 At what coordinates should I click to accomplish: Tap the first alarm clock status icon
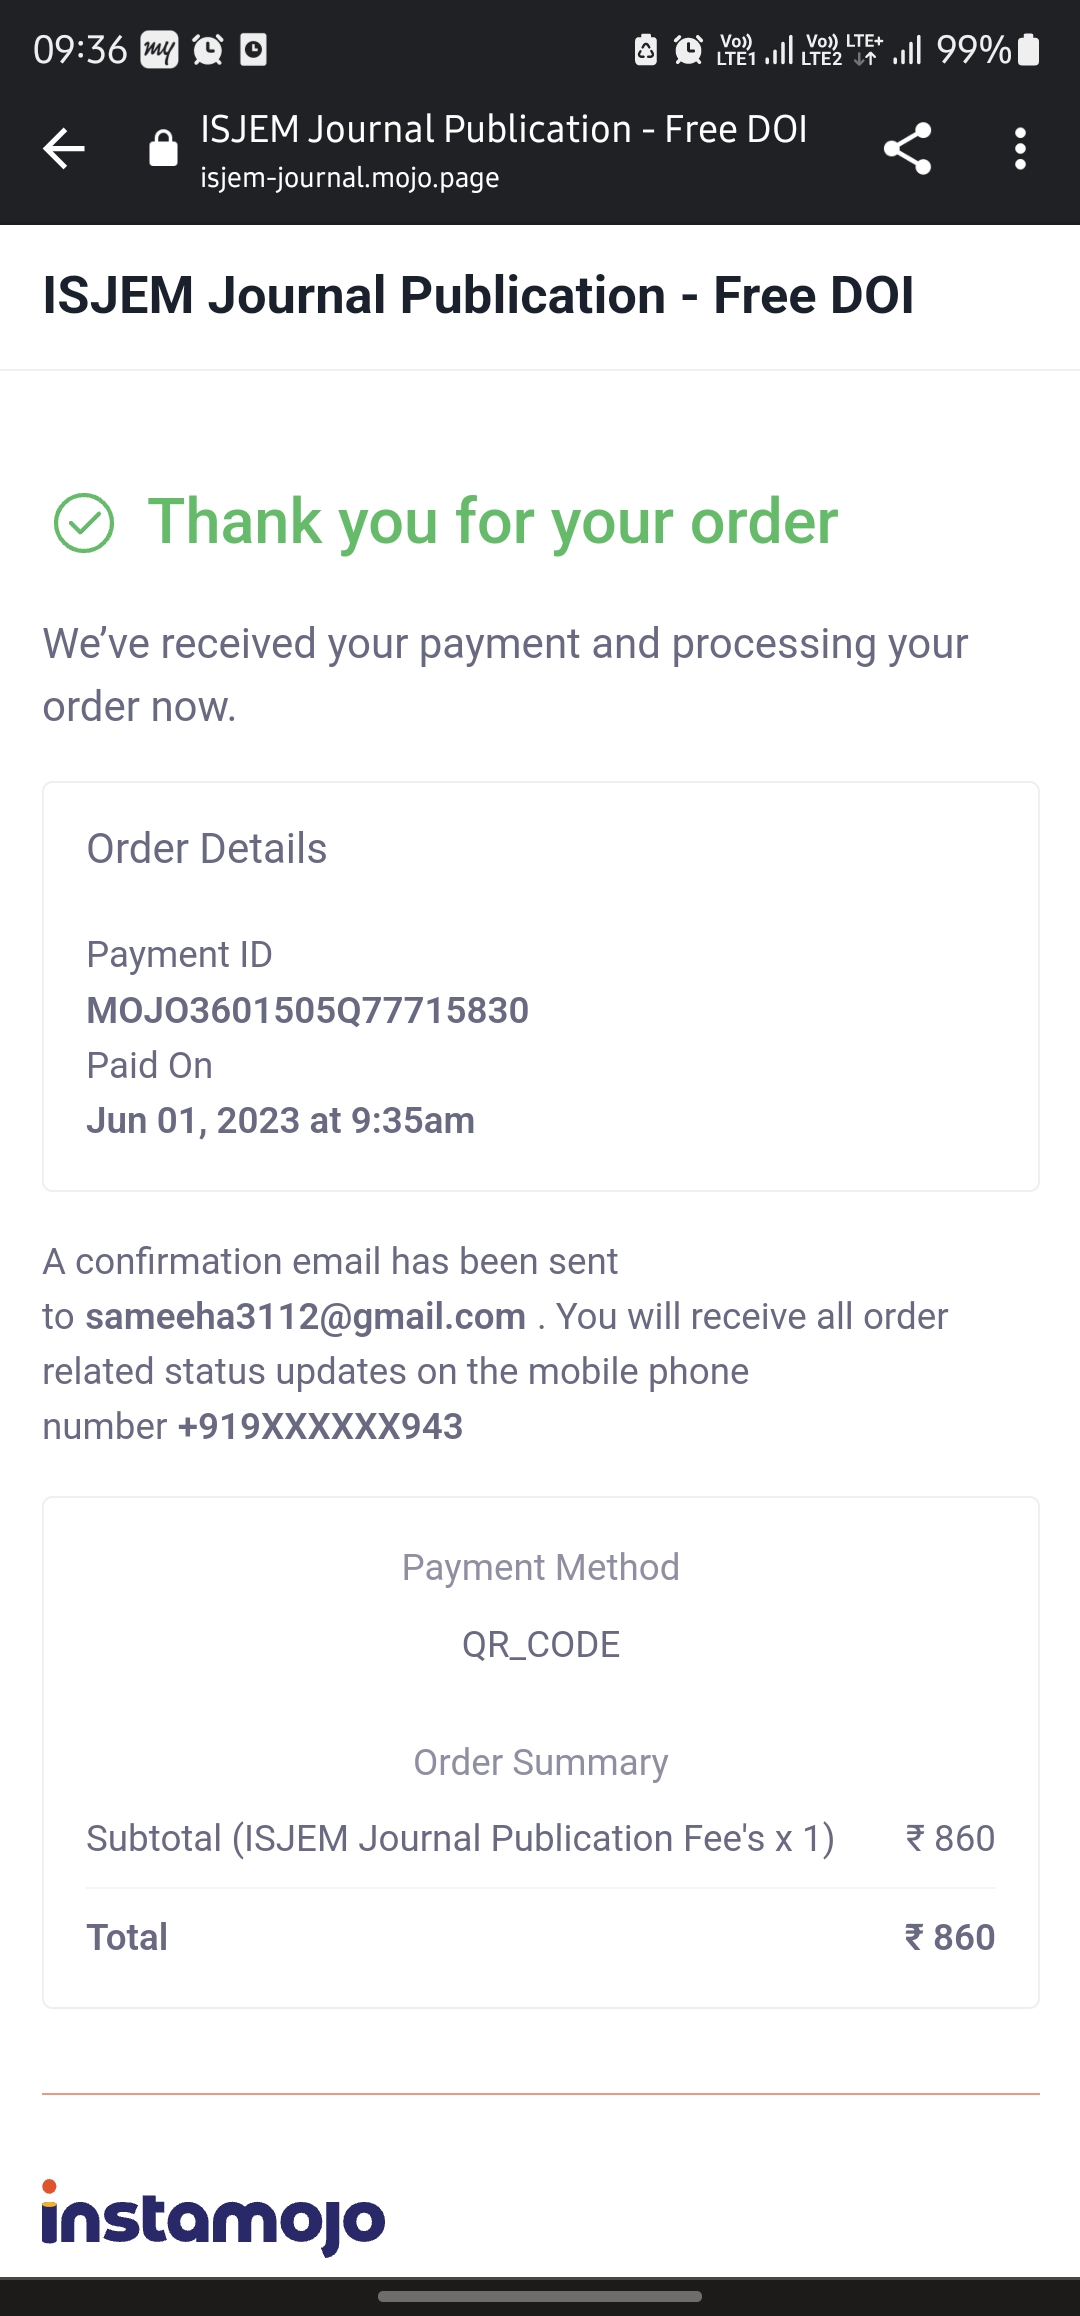point(208,49)
